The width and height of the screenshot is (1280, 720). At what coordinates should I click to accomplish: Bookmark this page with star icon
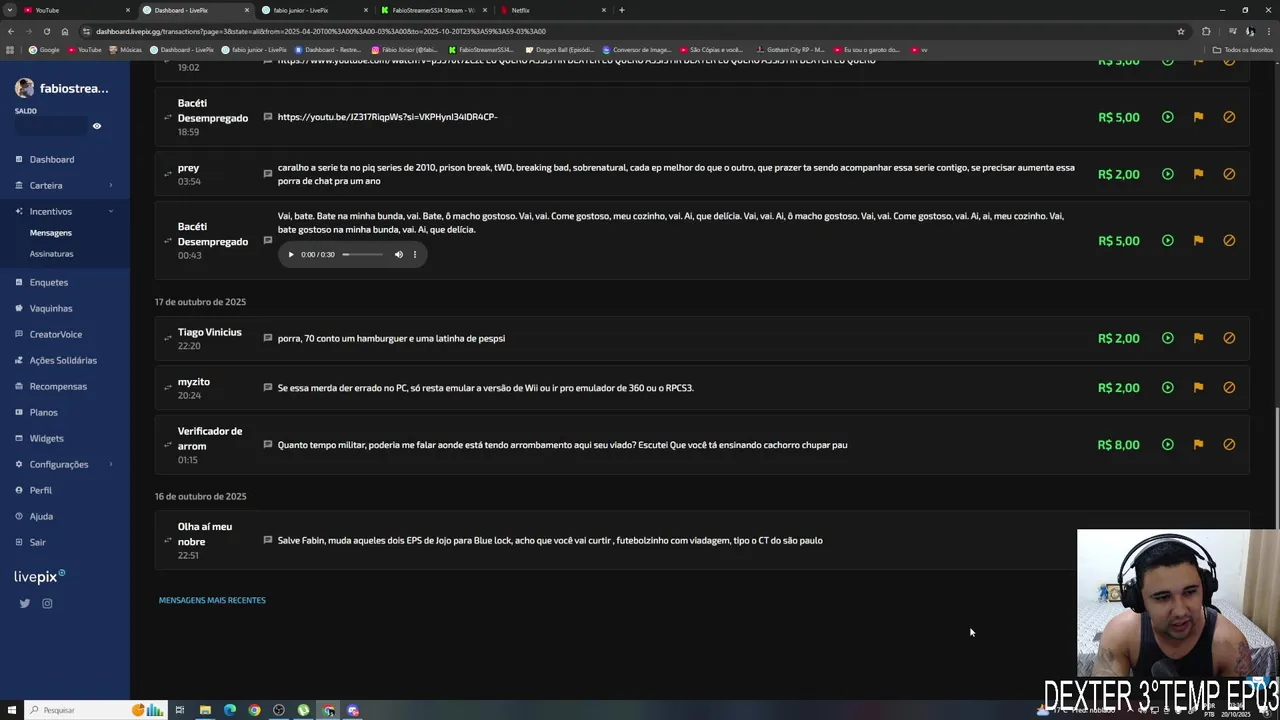point(1180,31)
